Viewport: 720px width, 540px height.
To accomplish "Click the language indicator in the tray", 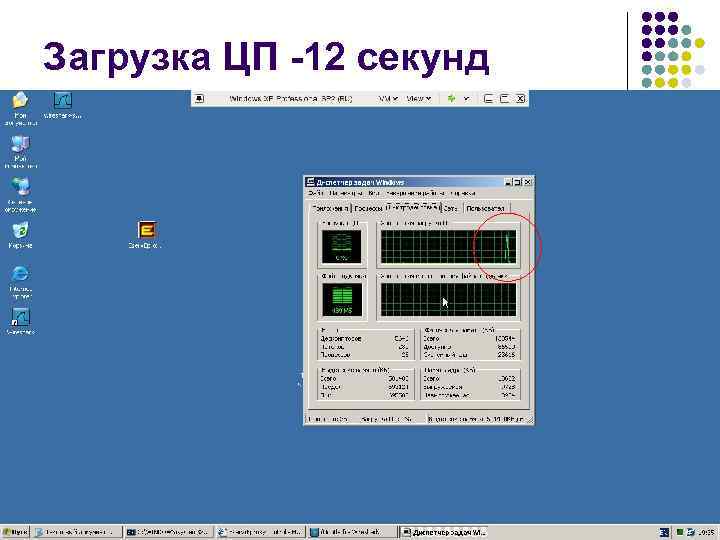I will tap(664, 533).
